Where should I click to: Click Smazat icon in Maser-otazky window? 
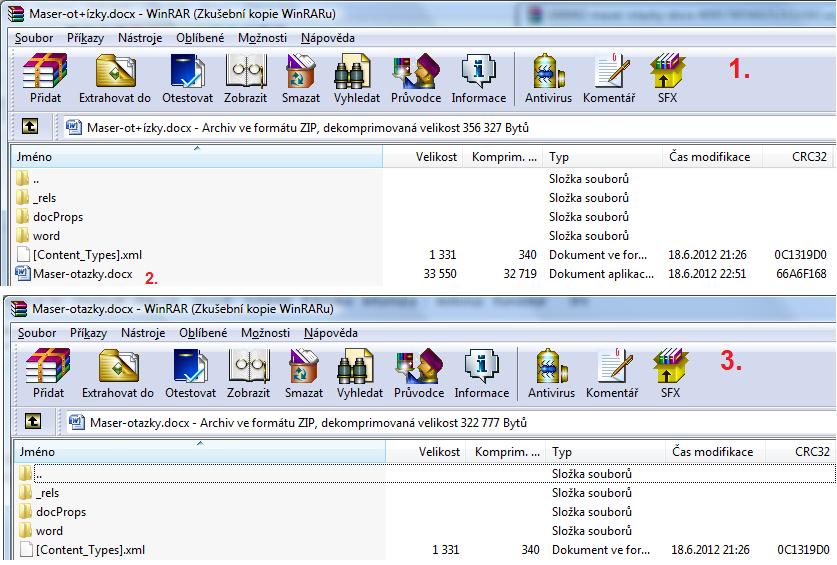coord(304,373)
